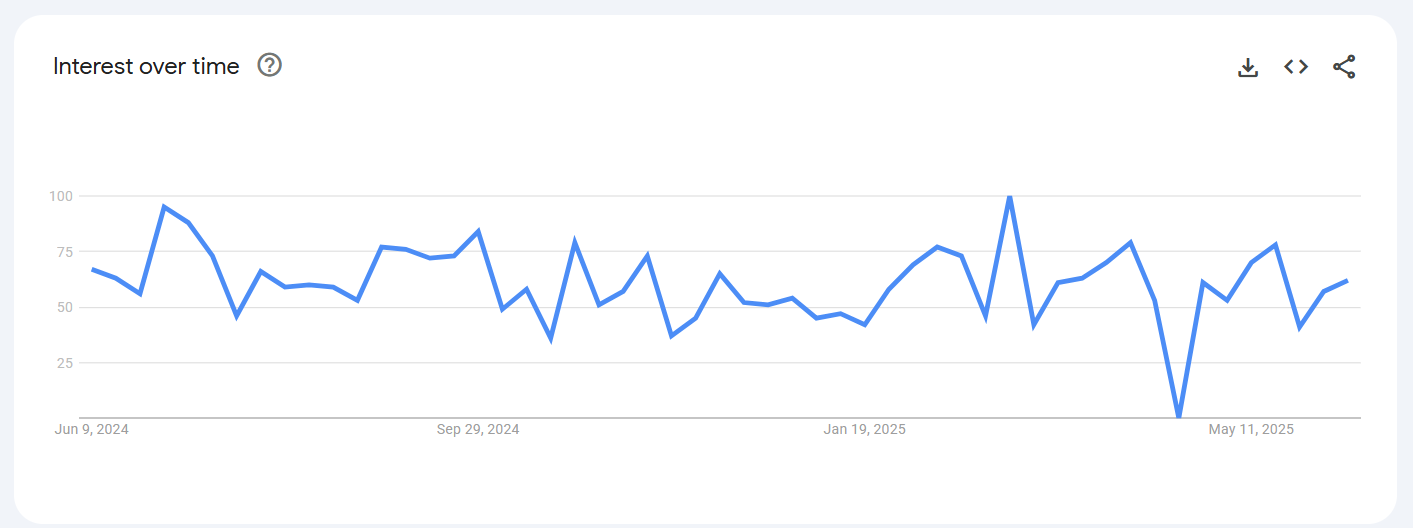Click the line peak near Sep 29, 2024

pos(478,231)
